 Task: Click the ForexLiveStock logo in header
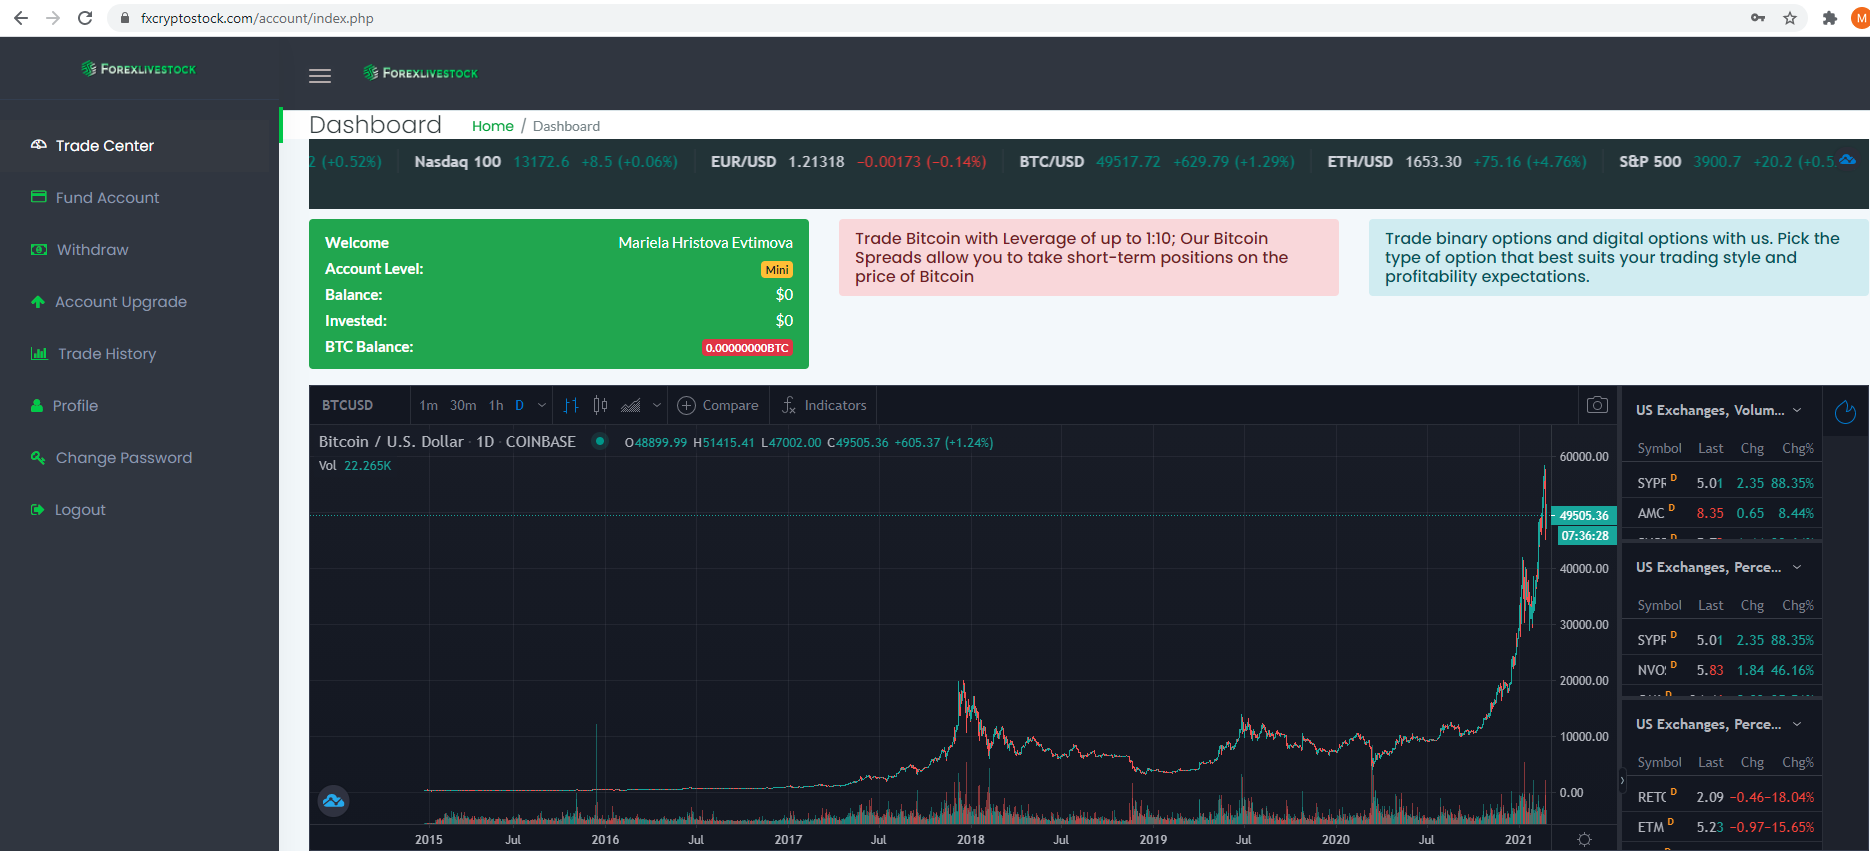[420, 73]
